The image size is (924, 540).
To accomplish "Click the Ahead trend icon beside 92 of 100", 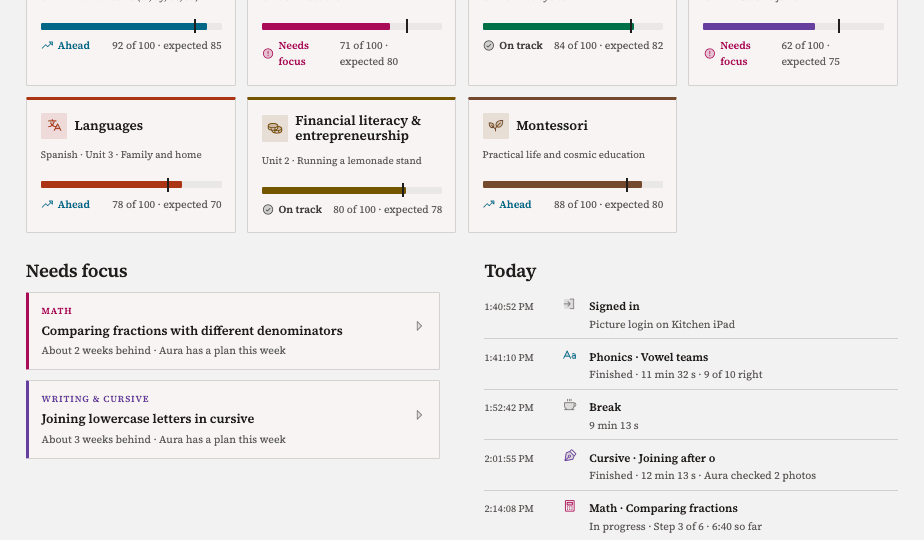I will pyautogui.click(x=47, y=45).
